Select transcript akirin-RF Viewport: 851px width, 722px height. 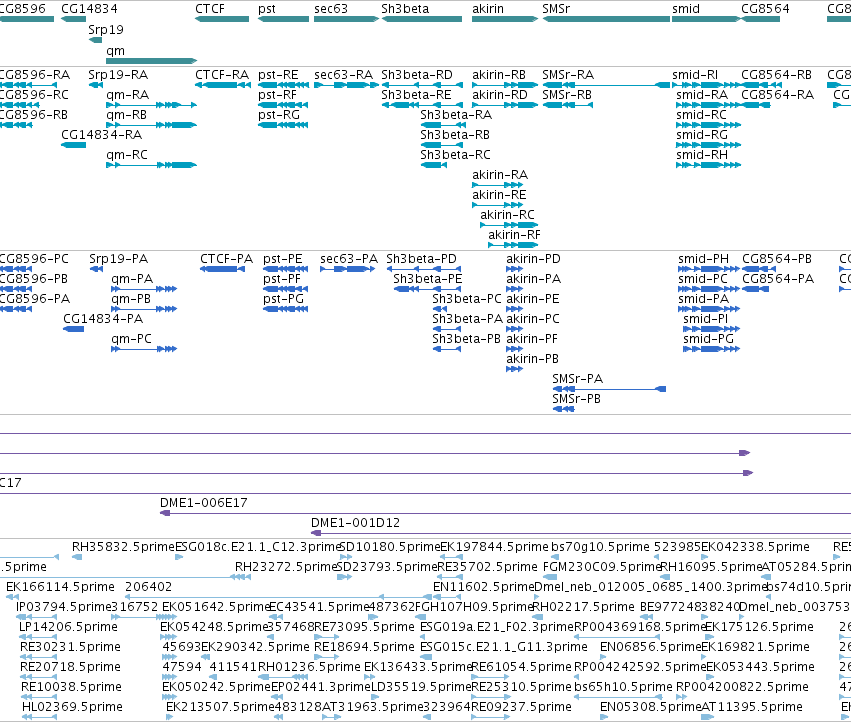click(x=513, y=245)
